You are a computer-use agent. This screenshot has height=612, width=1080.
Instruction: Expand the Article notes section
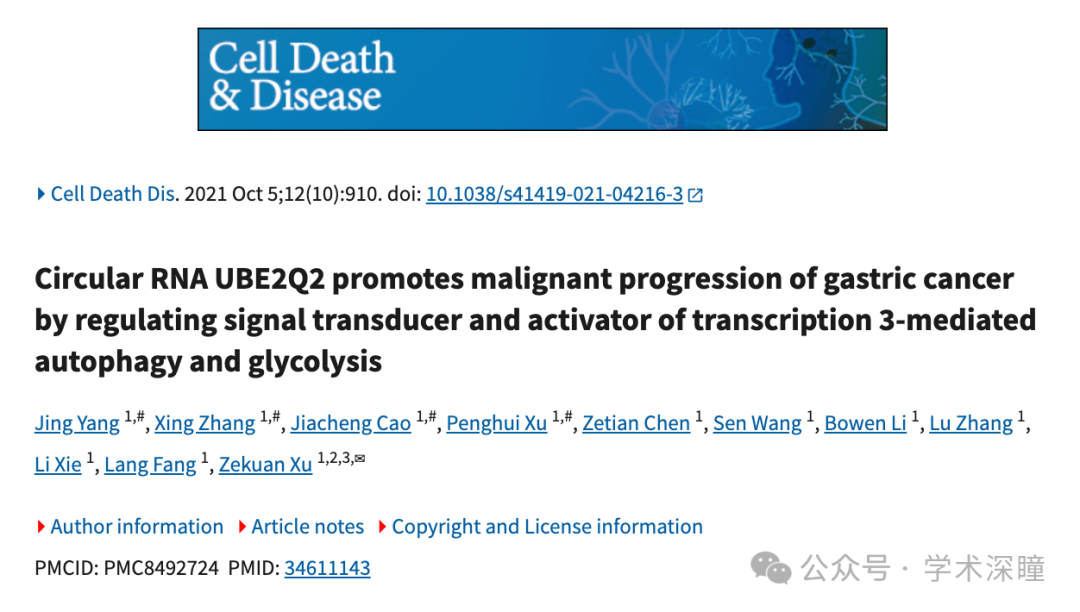(x=301, y=527)
